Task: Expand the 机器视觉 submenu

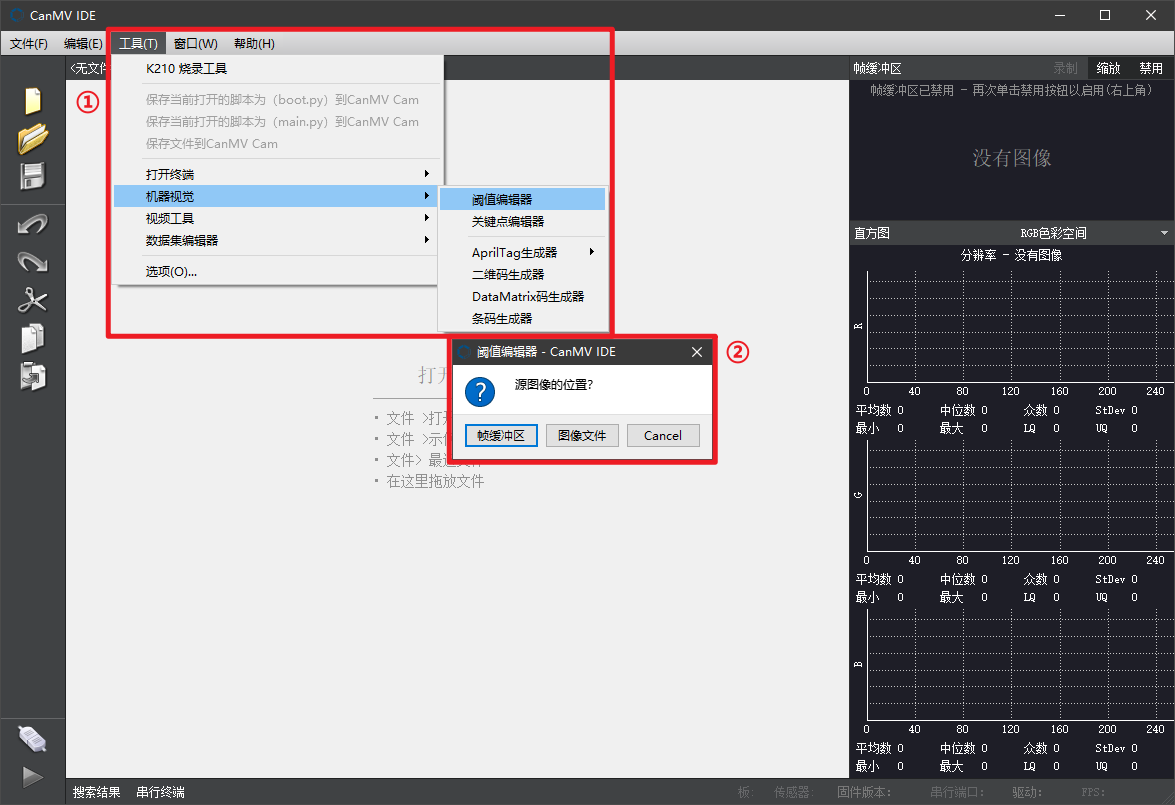Action: click(x=277, y=196)
